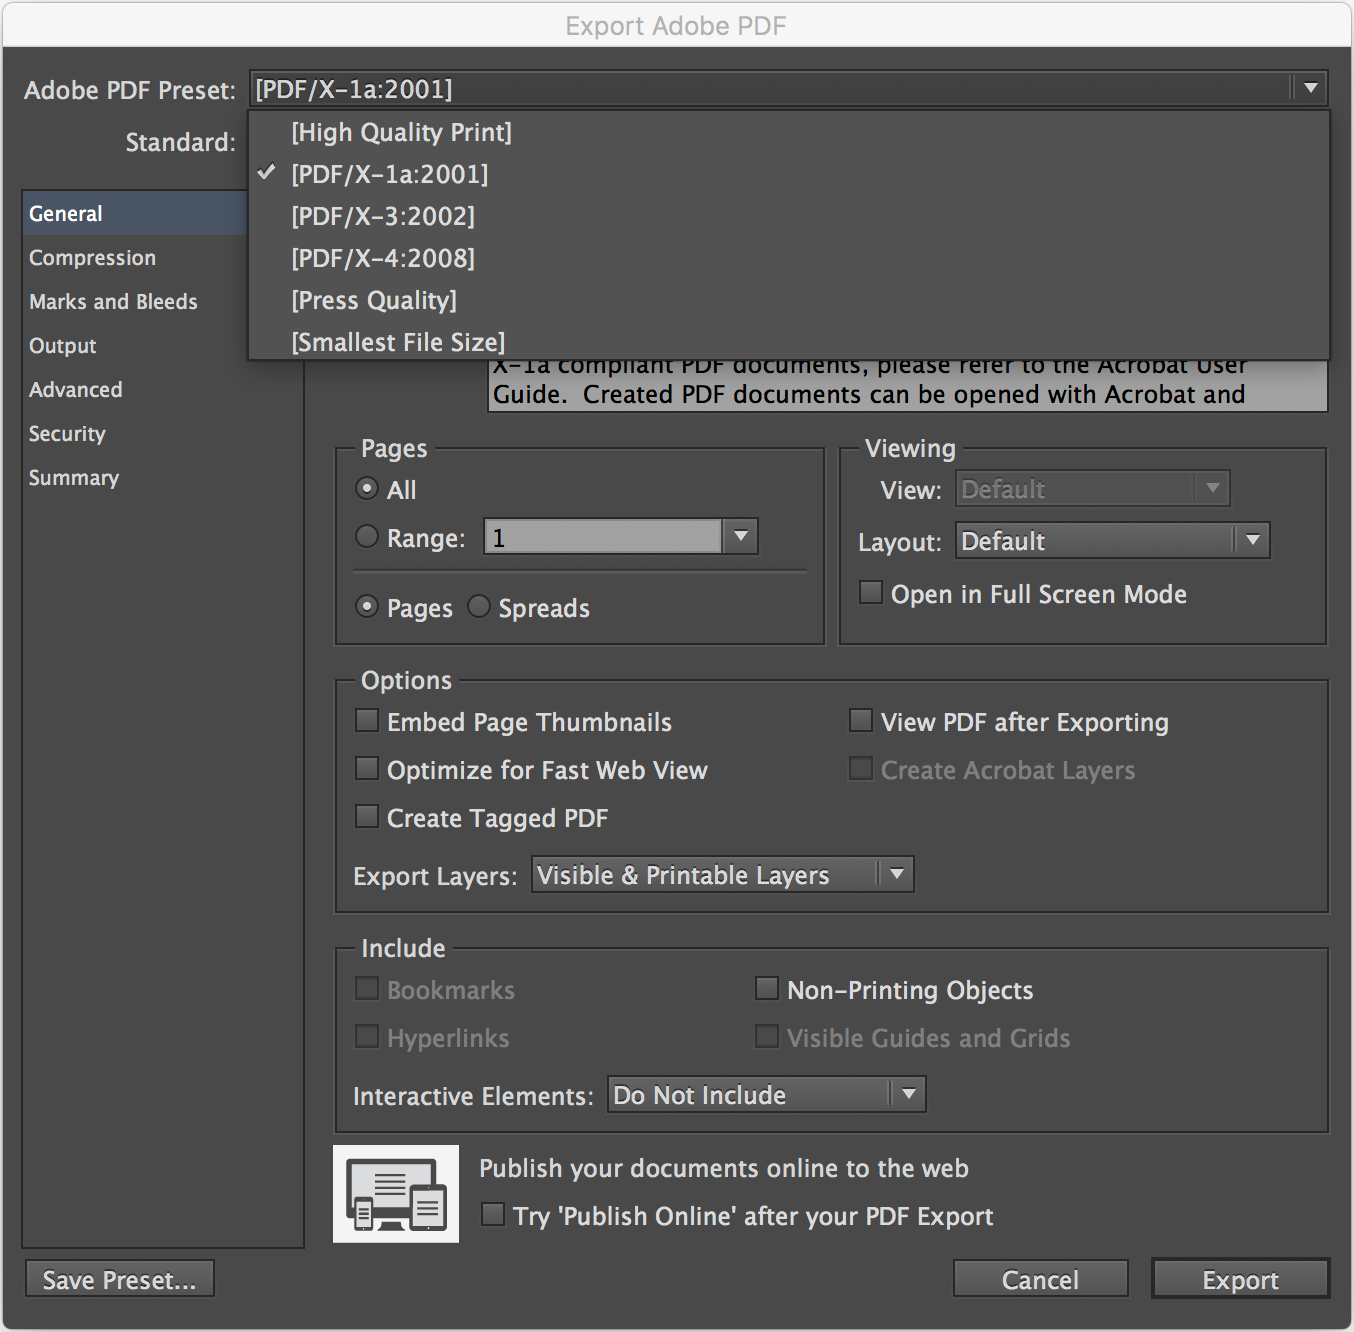The height and width of the screenshot is (1332, 1354).
Task: Enable View PDF after Exporting
Action: (861, 721)
